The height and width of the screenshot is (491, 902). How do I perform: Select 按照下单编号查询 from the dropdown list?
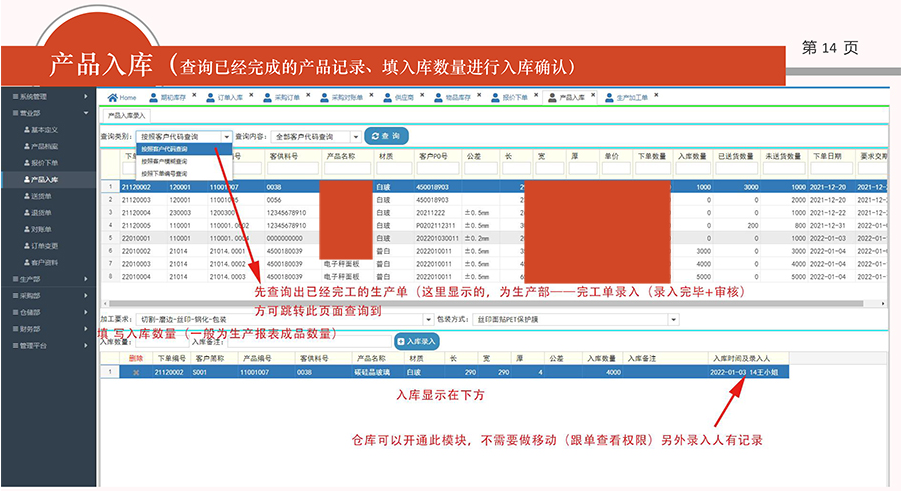coord(169,173)
